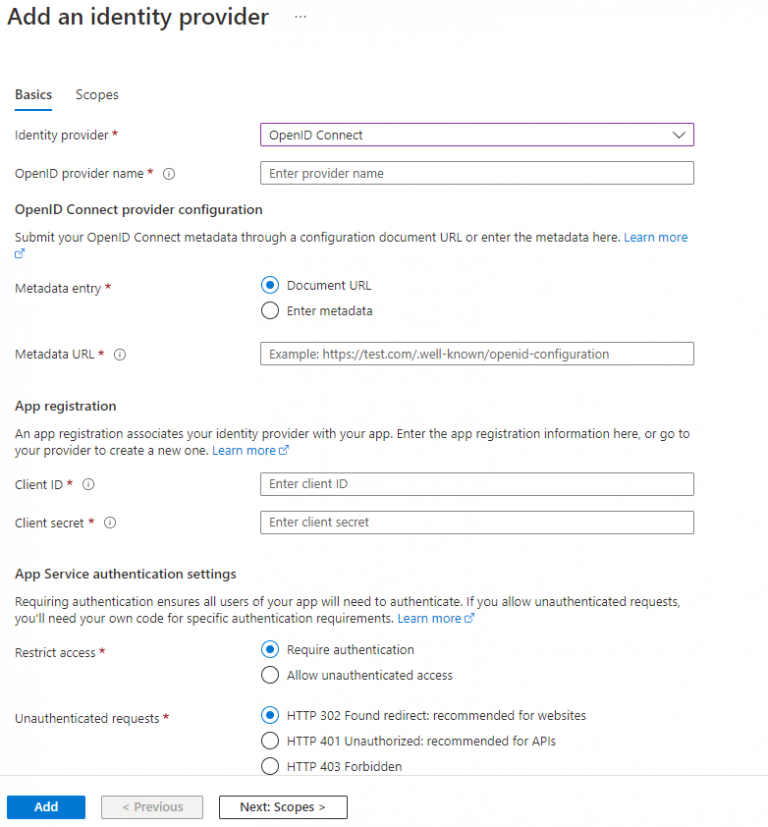This screenshot has width=768, height=827.
Task: Switch to the Scopes tab
Action: [x=96, y=94]
